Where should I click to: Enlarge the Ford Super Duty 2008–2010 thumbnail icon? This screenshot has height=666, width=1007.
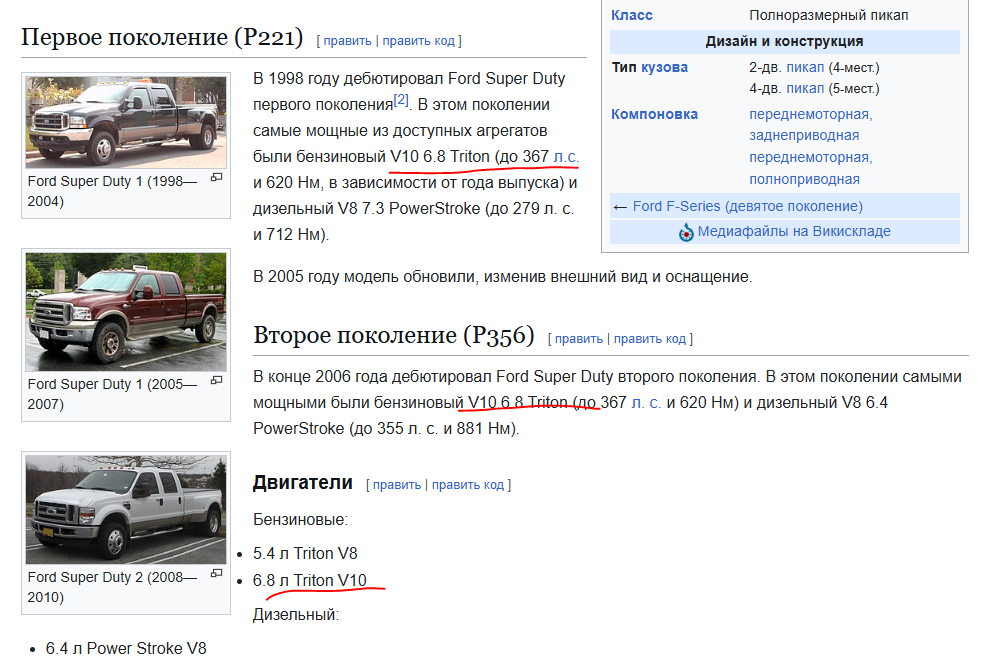[x=217, y=573]
